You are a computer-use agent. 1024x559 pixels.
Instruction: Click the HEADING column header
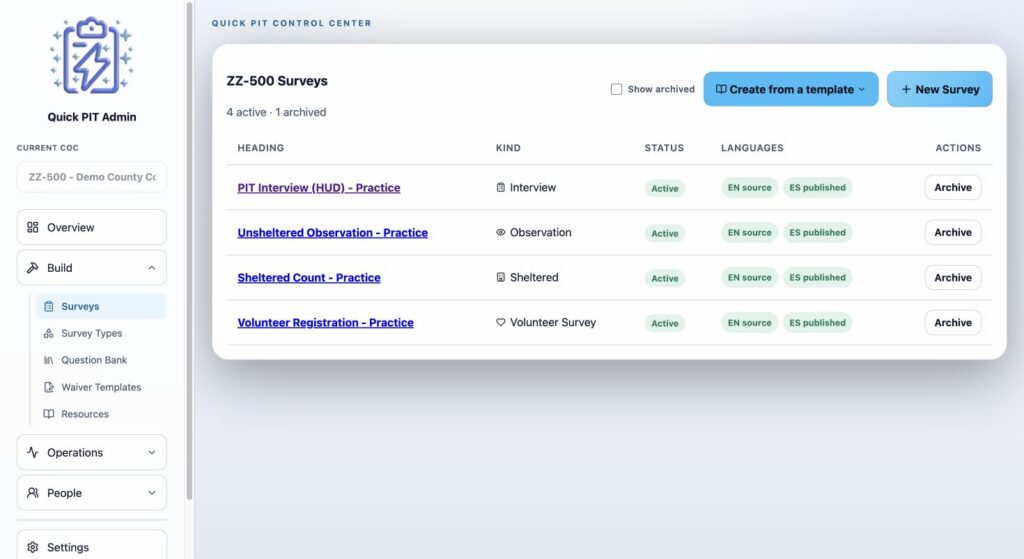pos(261,148)
